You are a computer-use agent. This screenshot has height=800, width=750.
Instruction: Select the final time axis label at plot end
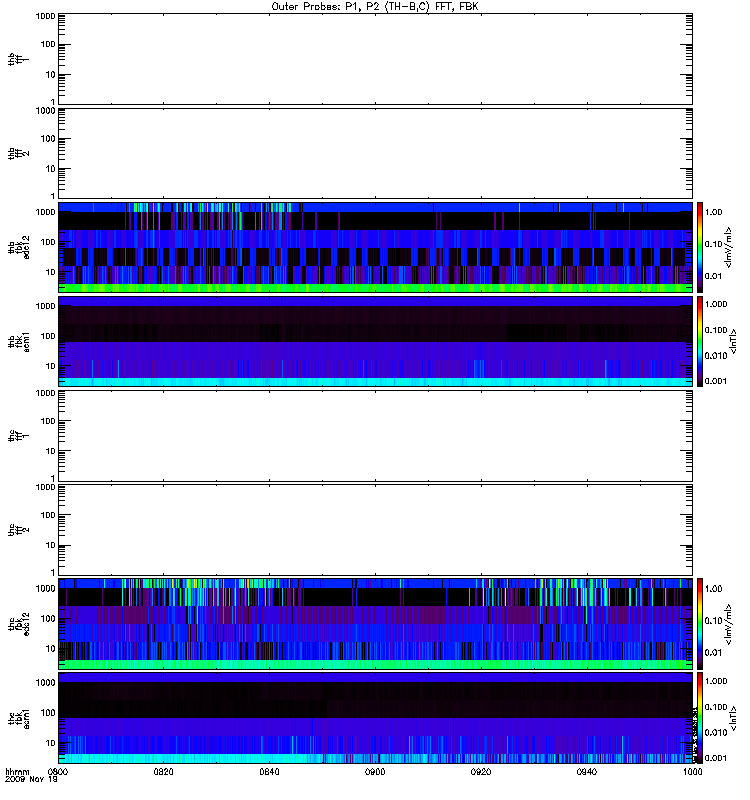[x=692, y=772]
